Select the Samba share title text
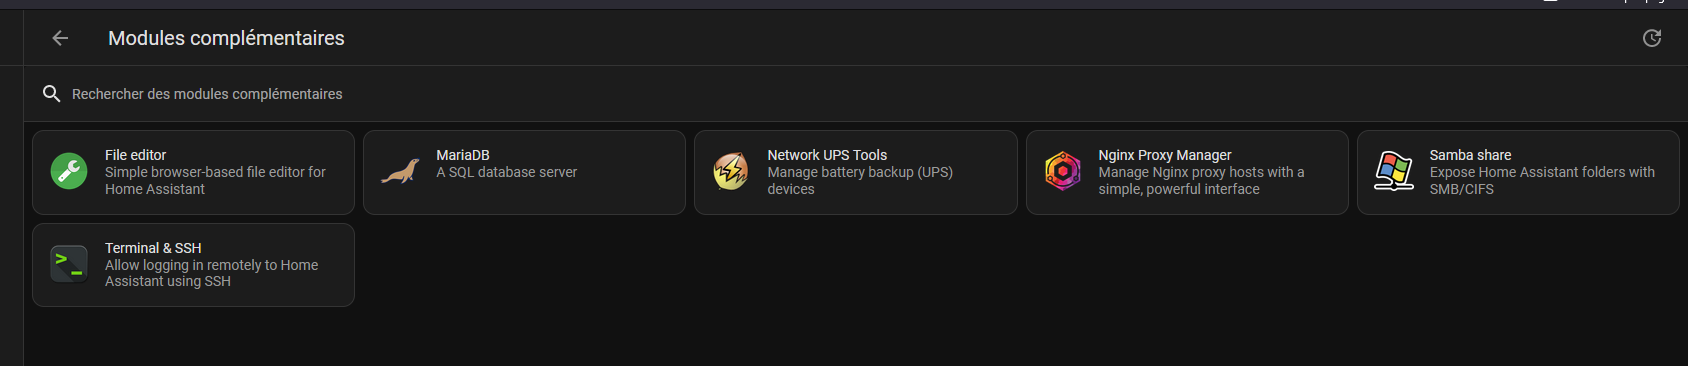 (x=1470, y=155)
